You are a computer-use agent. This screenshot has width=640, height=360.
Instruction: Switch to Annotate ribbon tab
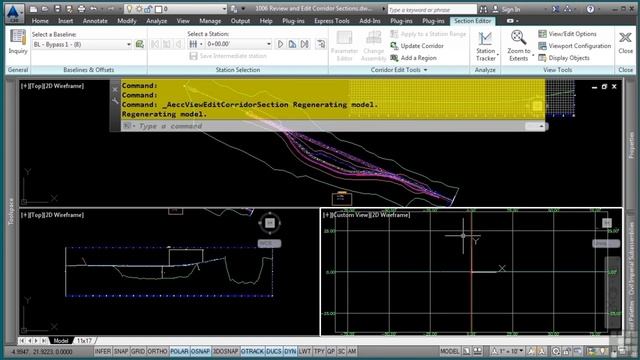(95, 21)
